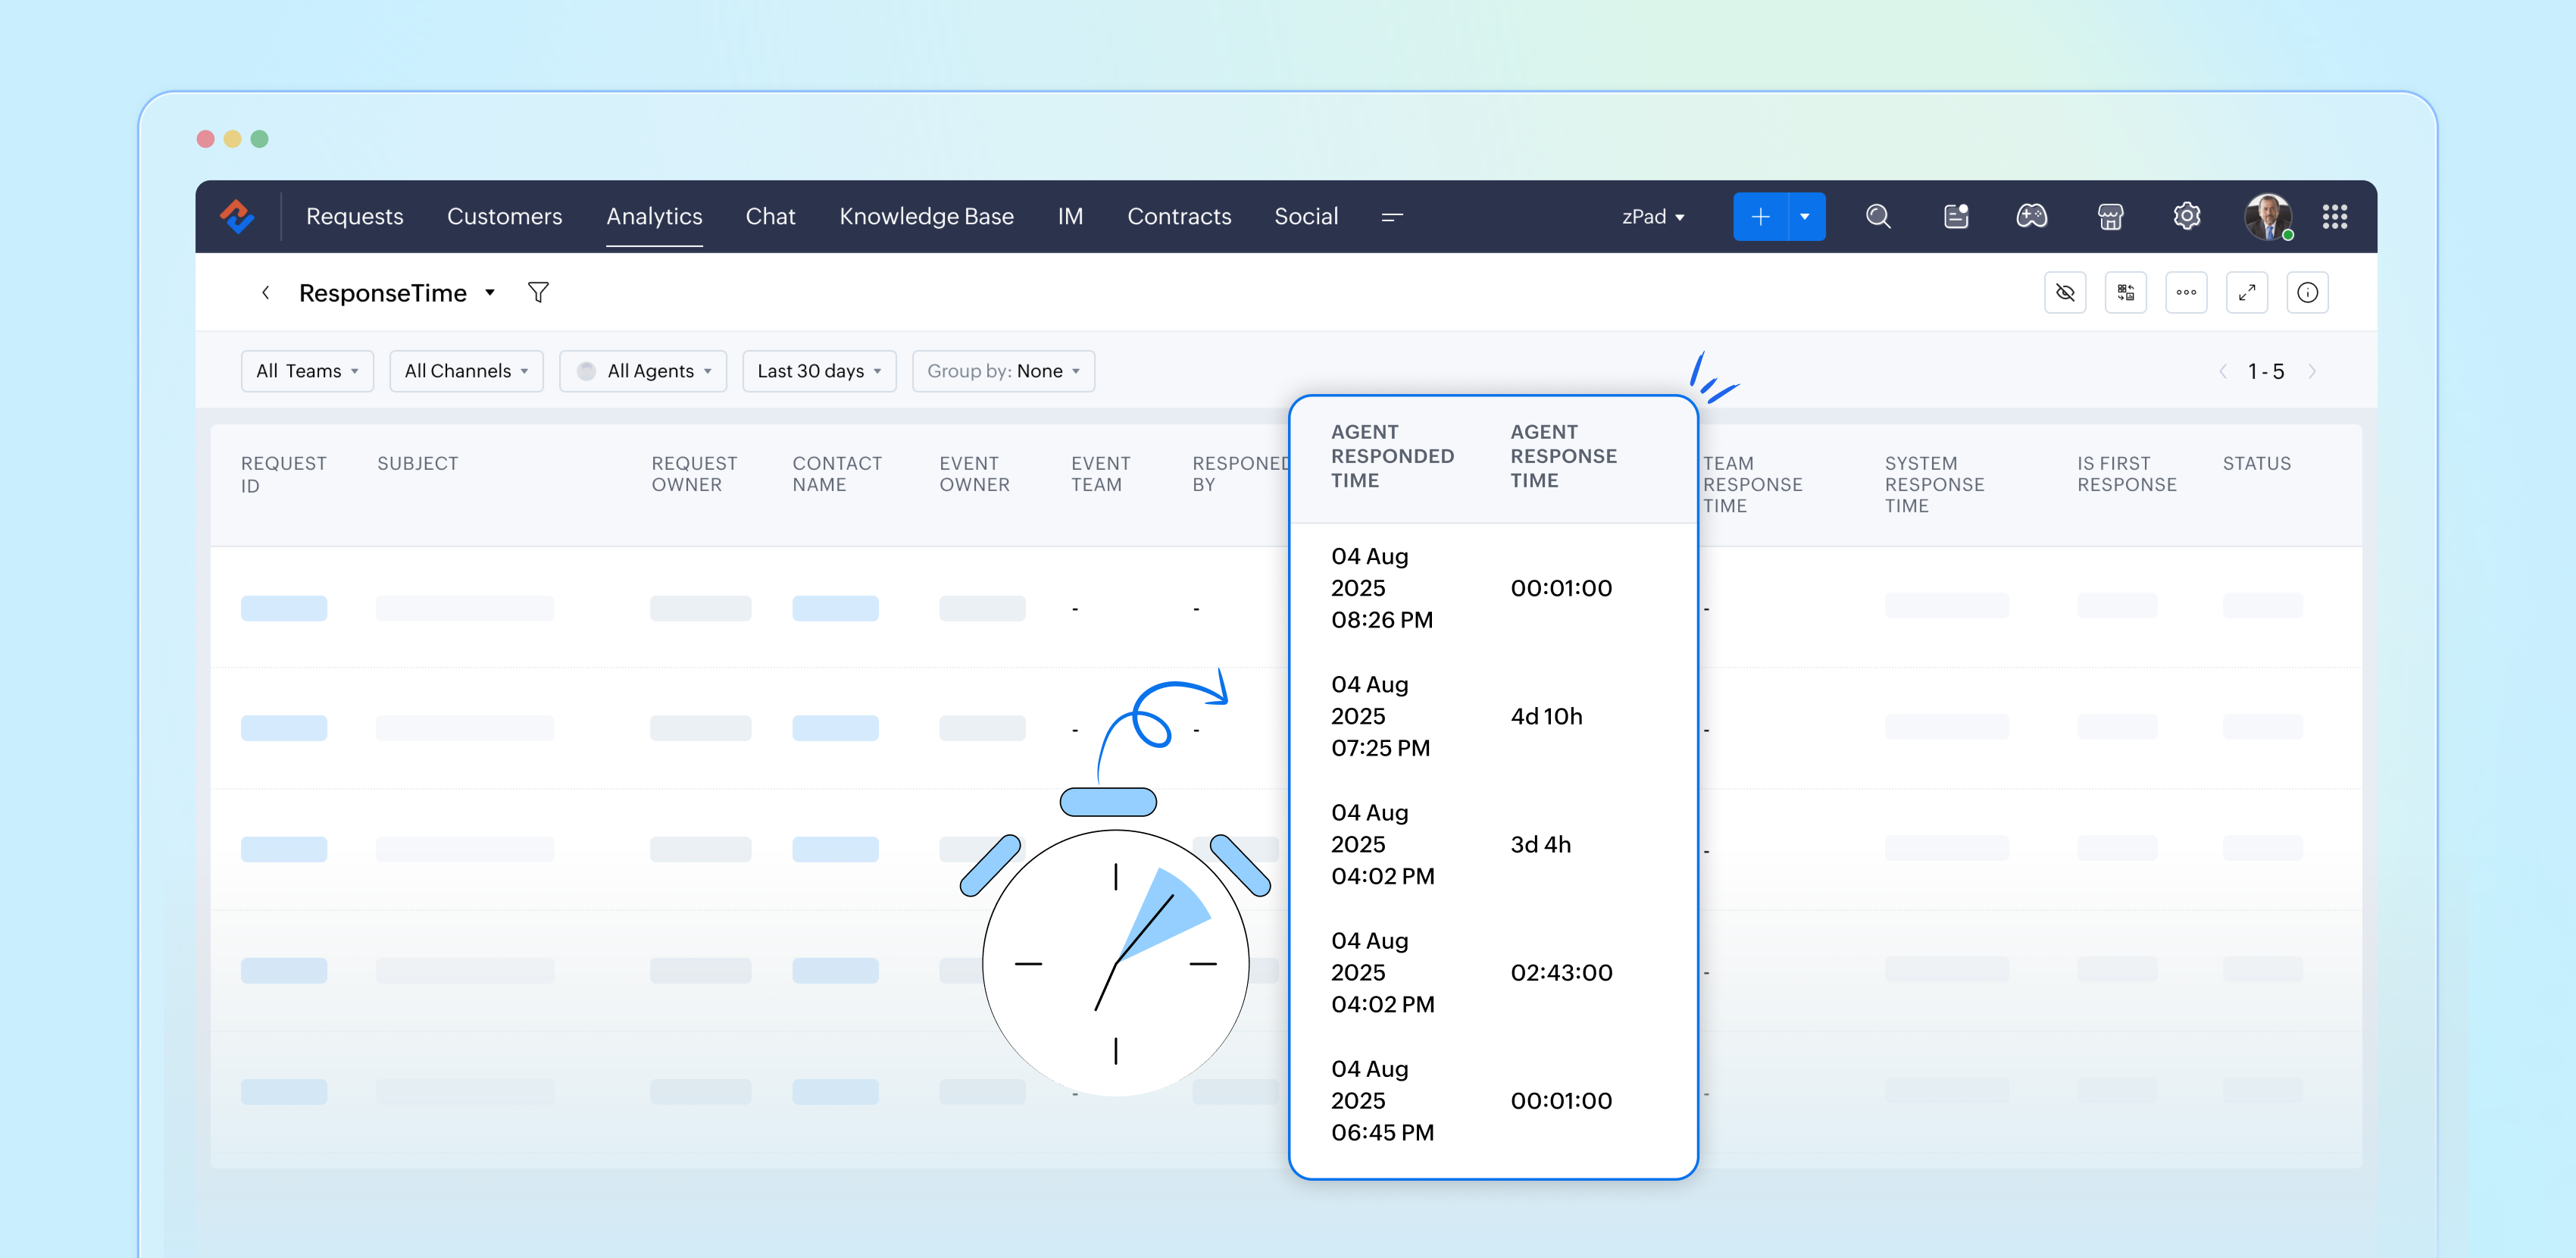2576x1258 pixels.
Task: Open the Knowledge Base tab
Action: (x=926, y=216)
